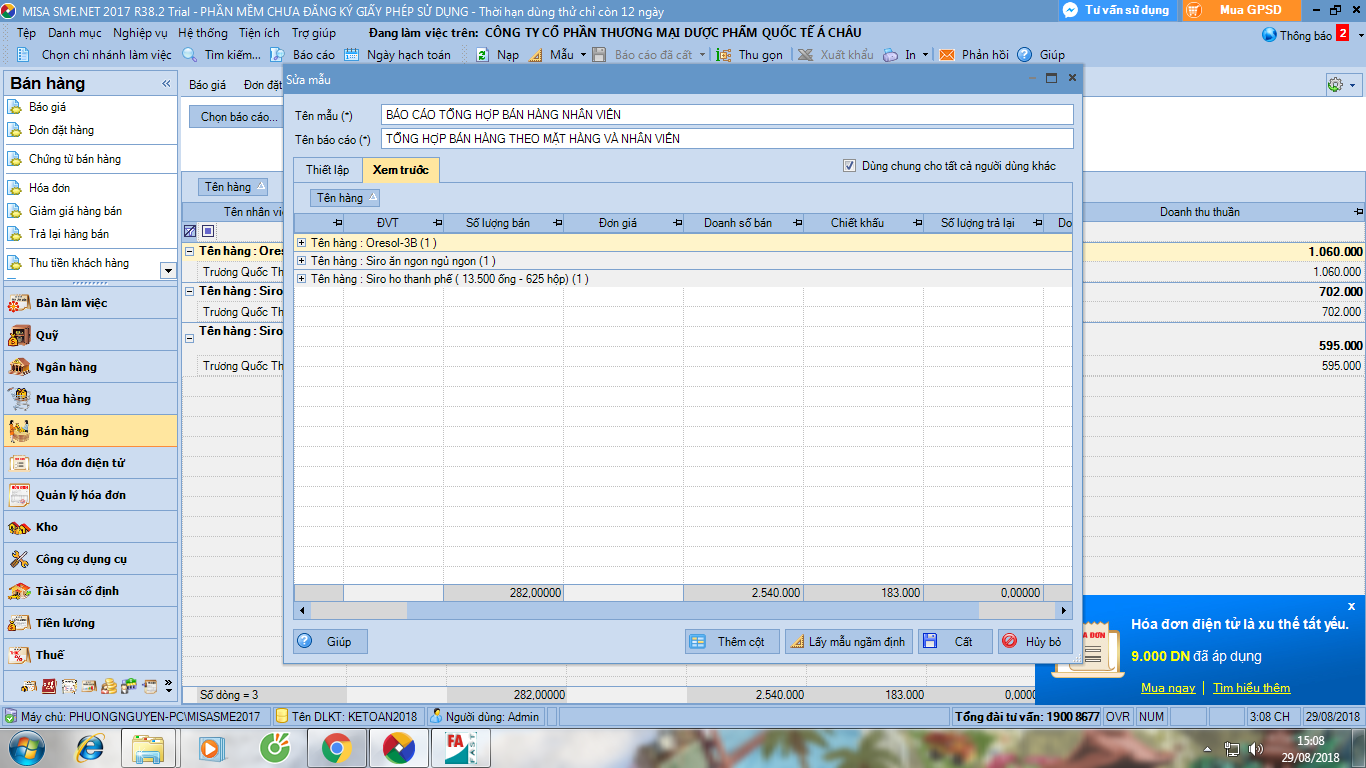Click the Tên báo cáo input field

727,139
